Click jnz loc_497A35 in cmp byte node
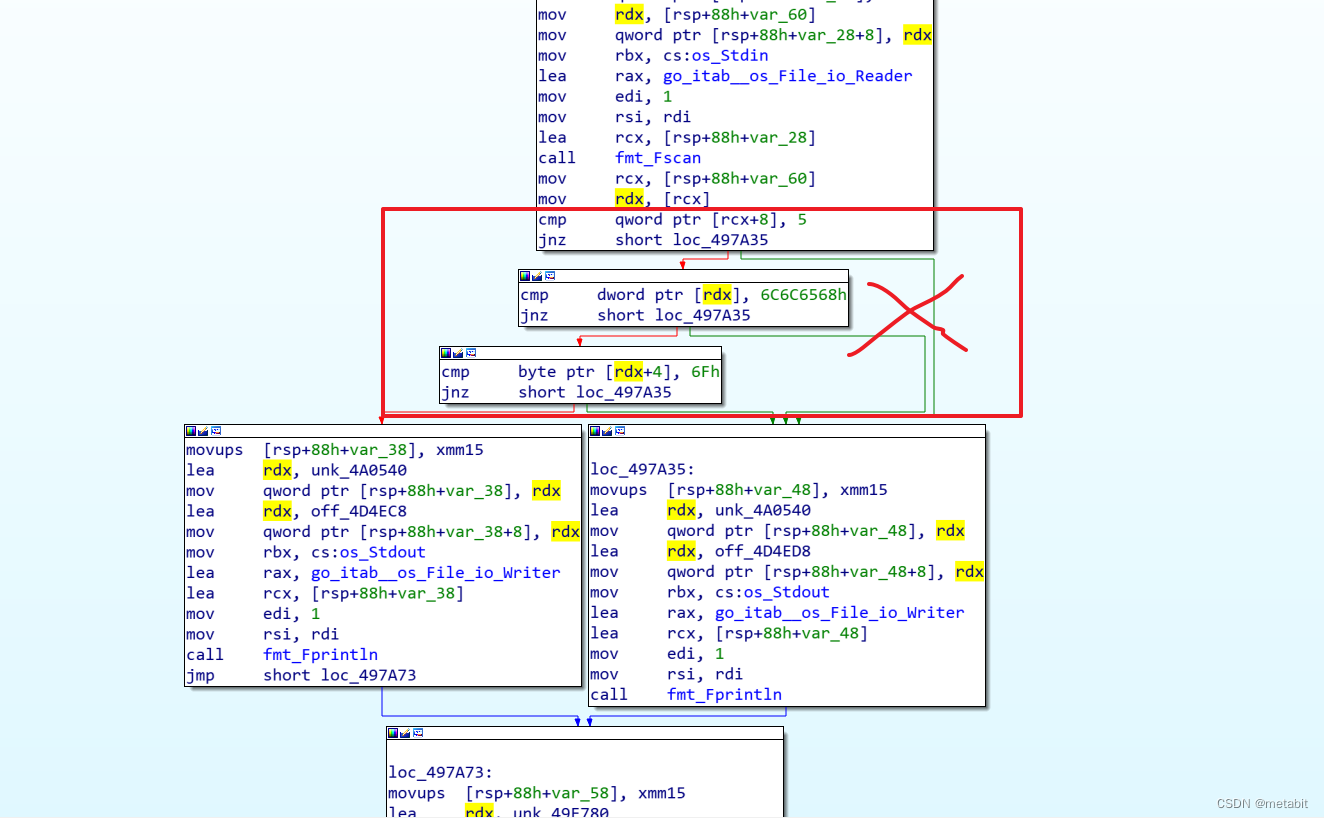 point(556,392)
